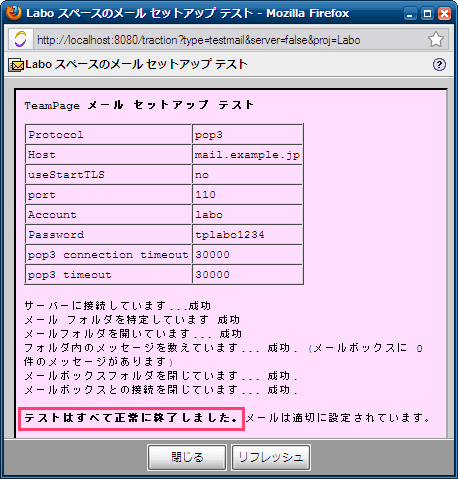Click the Host label cell
The height and width of the screenshot is (479, 458).
108,155
